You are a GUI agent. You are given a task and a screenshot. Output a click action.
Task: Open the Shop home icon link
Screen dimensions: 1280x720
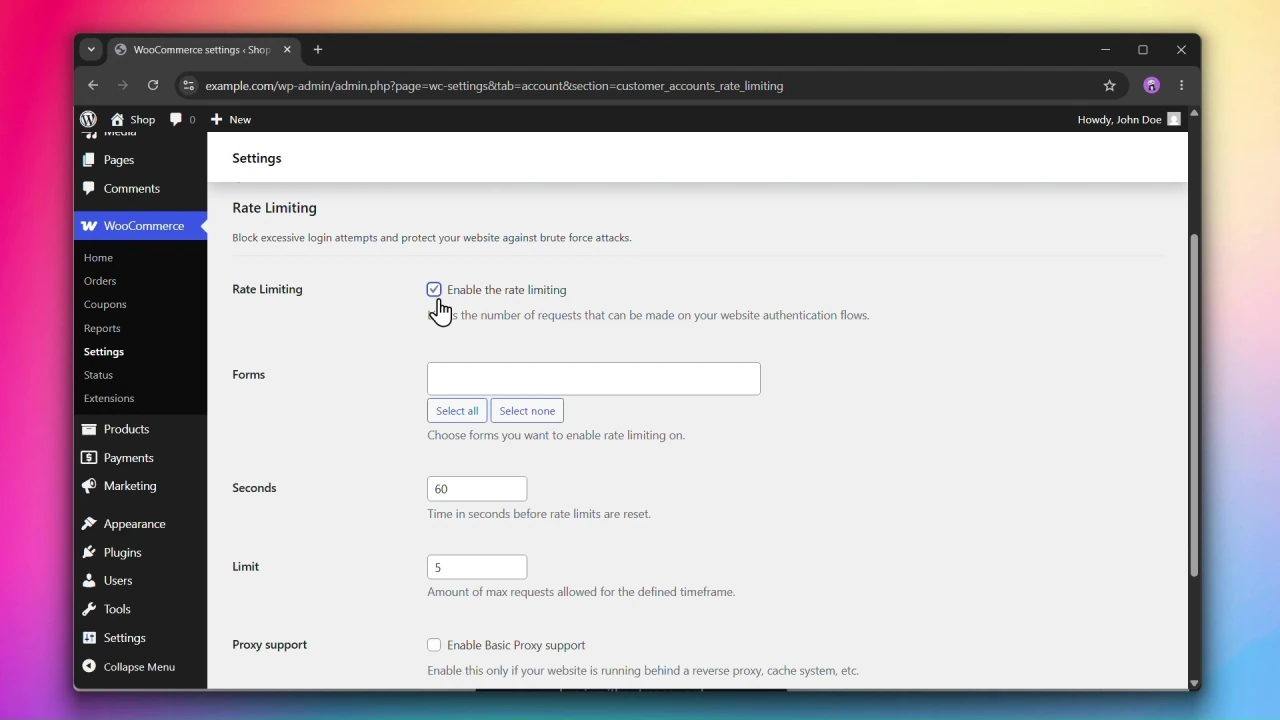[x=133, y=119]
